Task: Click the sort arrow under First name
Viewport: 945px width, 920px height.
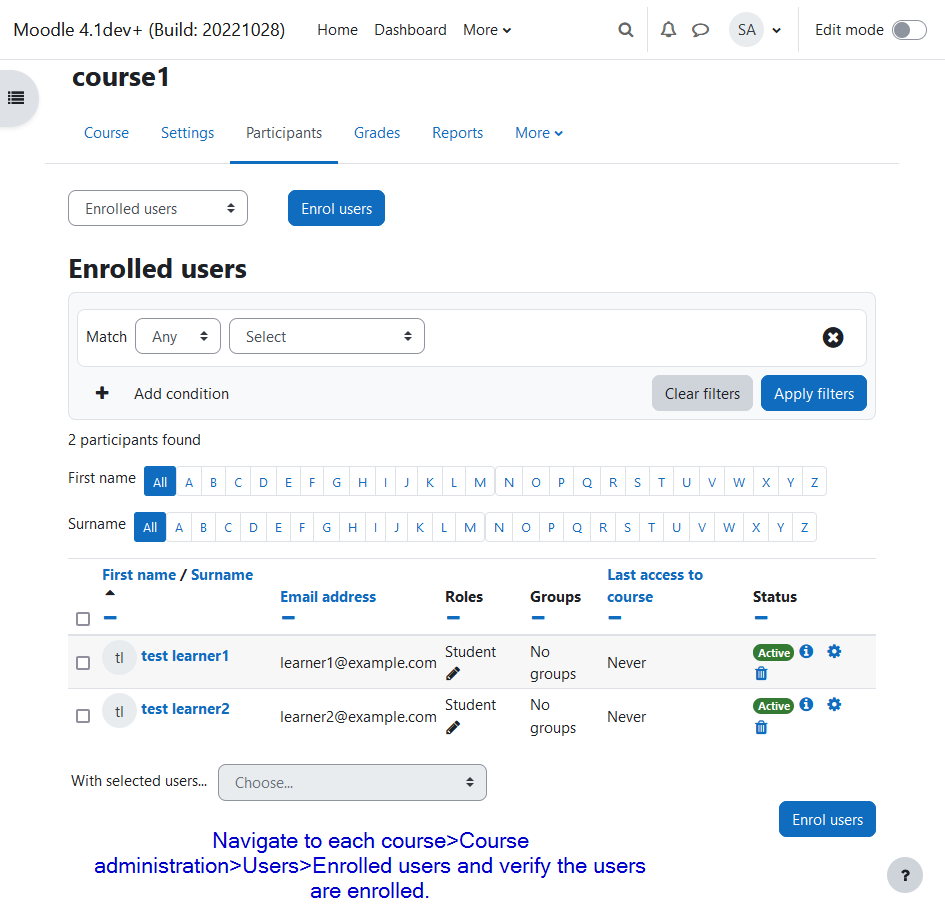Action: click(x=110, y=593)
